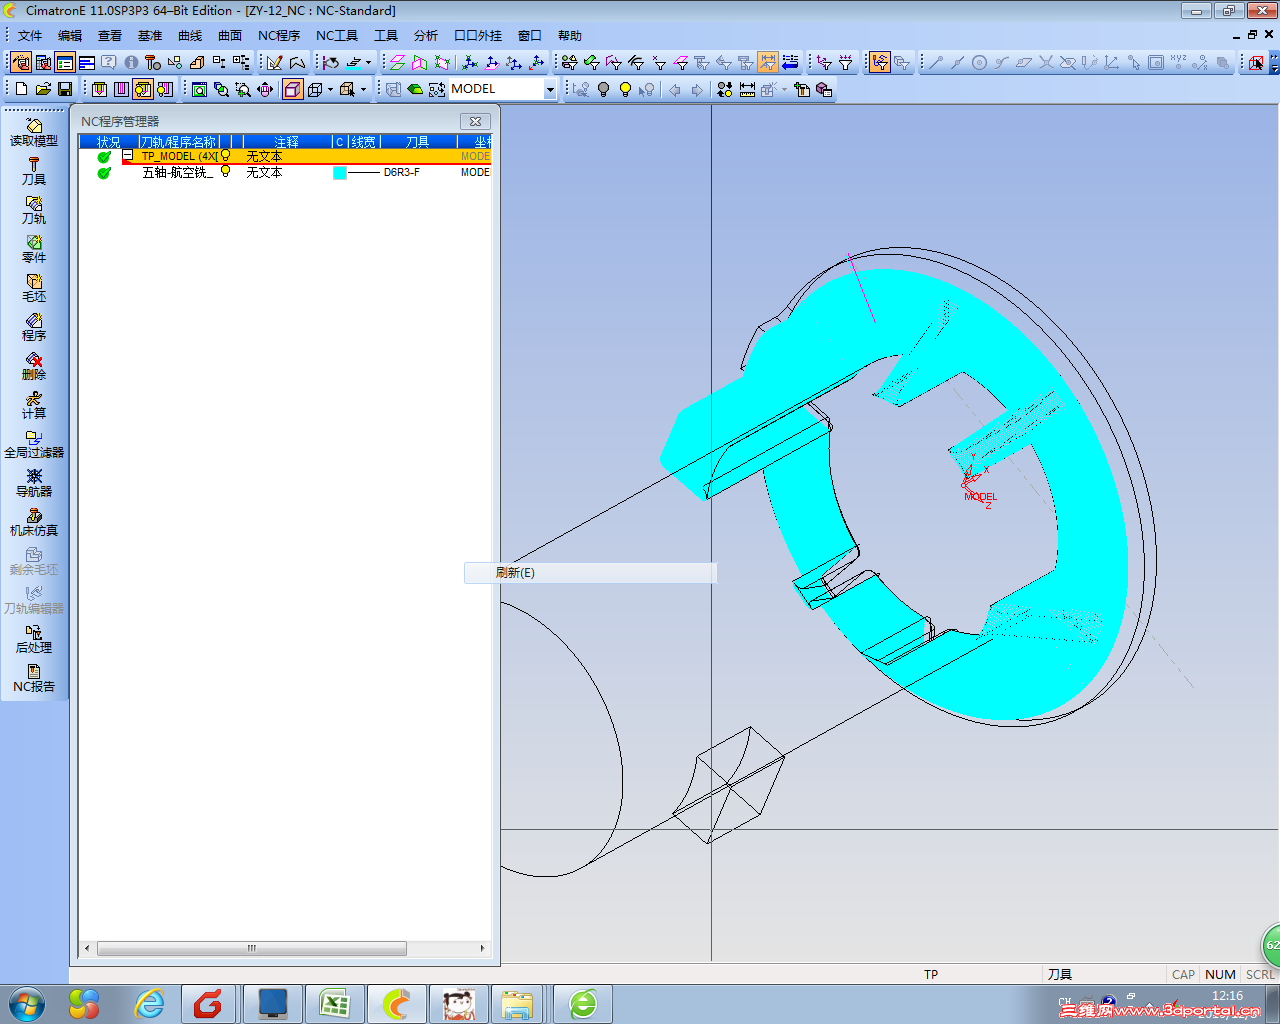
Task: Click the information (i) toolbar icon
Action: [131, 62]
